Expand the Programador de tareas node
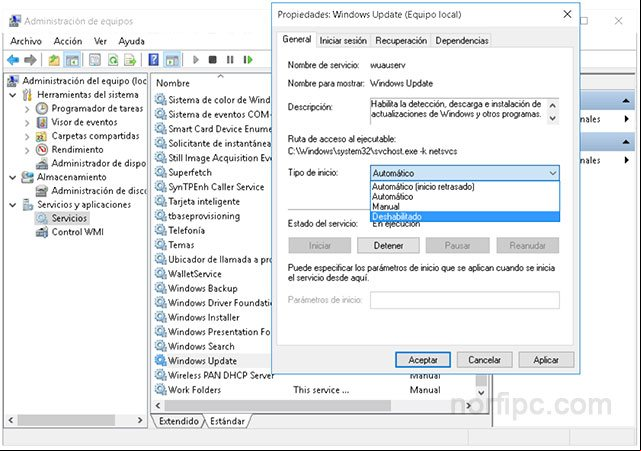This screenshot has height=451, width=641. (27, 109)
